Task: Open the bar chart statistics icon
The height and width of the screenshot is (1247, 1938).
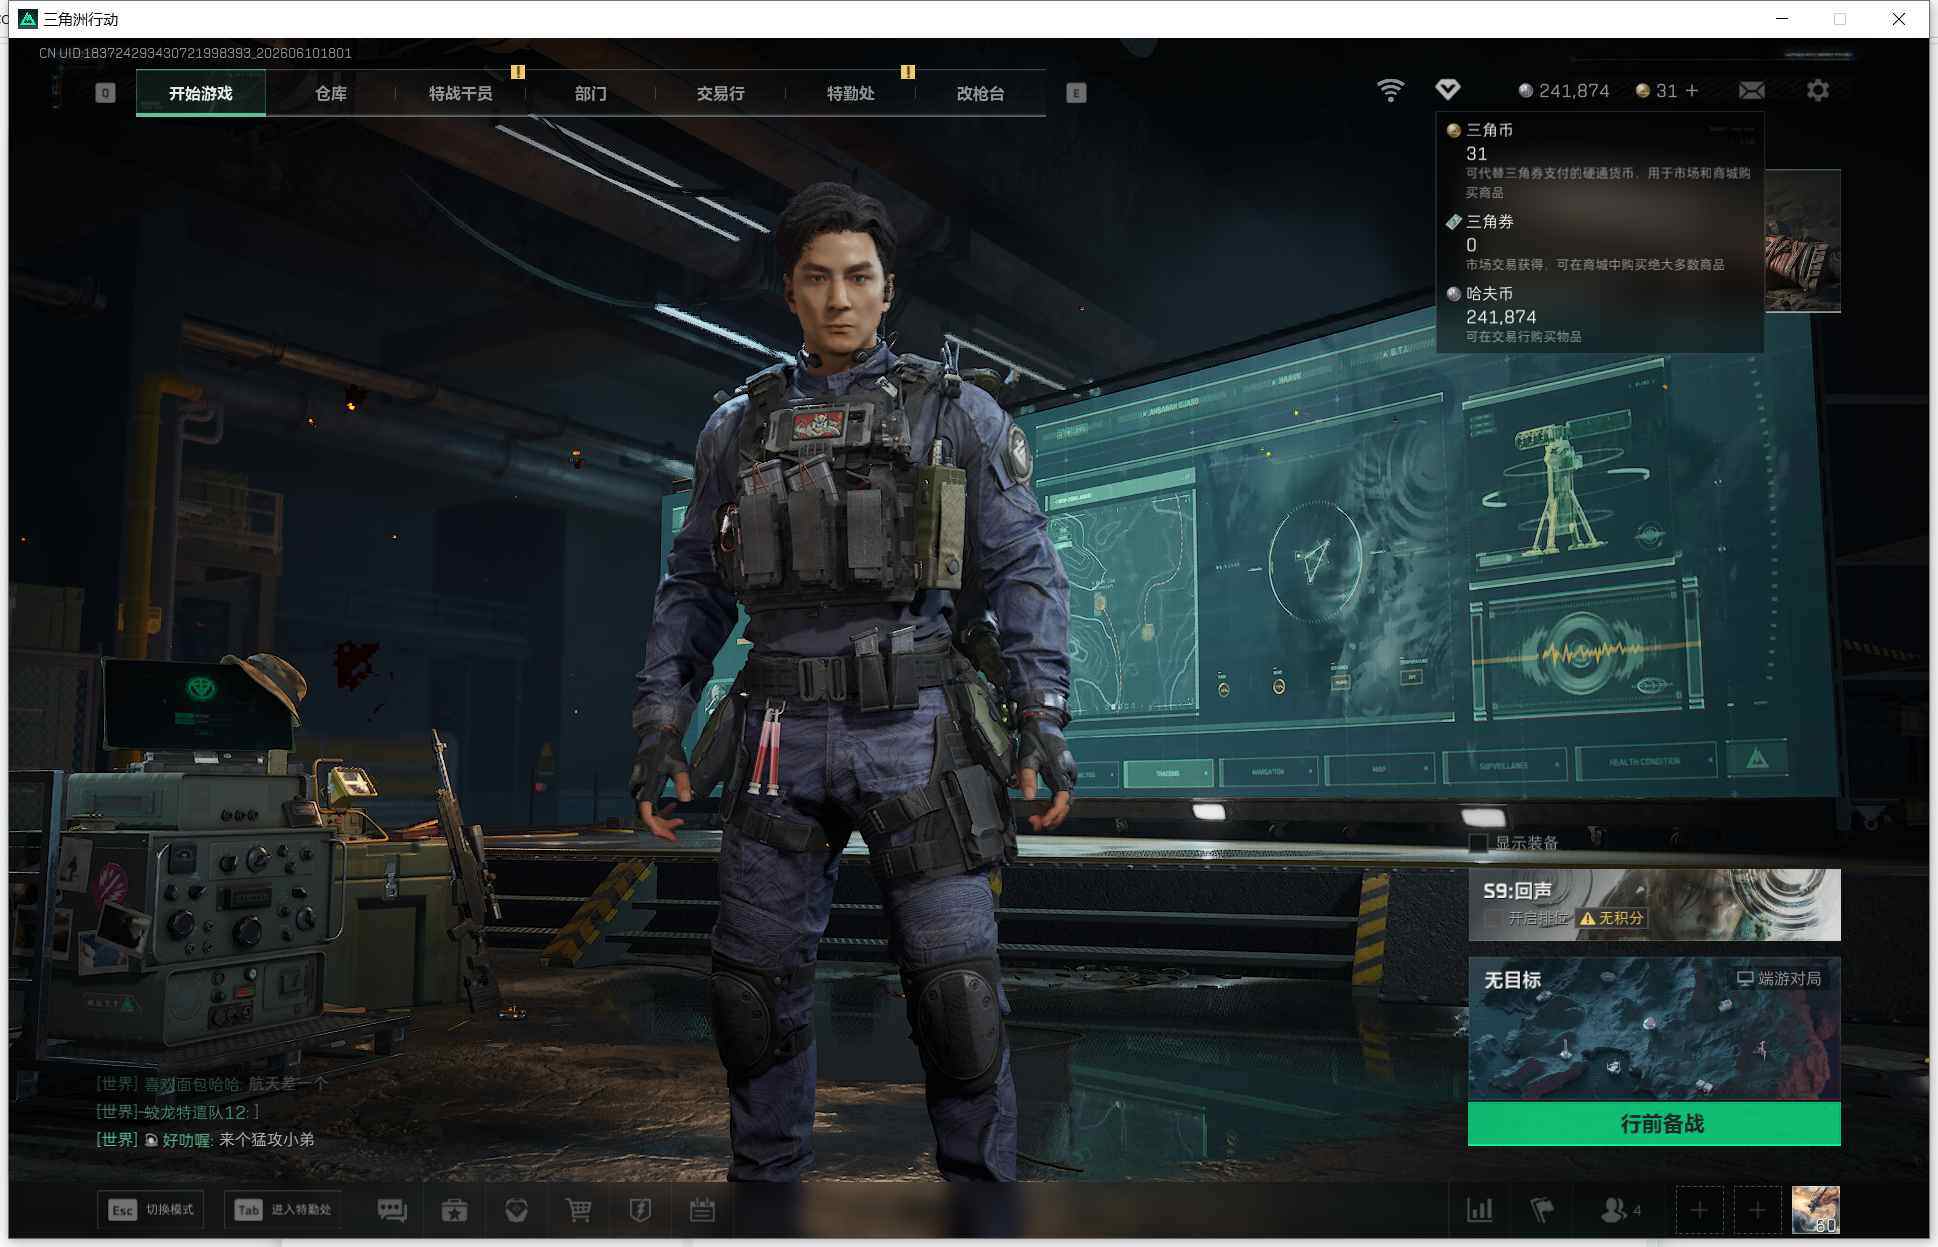Action: click(x=1480, y=1210)
